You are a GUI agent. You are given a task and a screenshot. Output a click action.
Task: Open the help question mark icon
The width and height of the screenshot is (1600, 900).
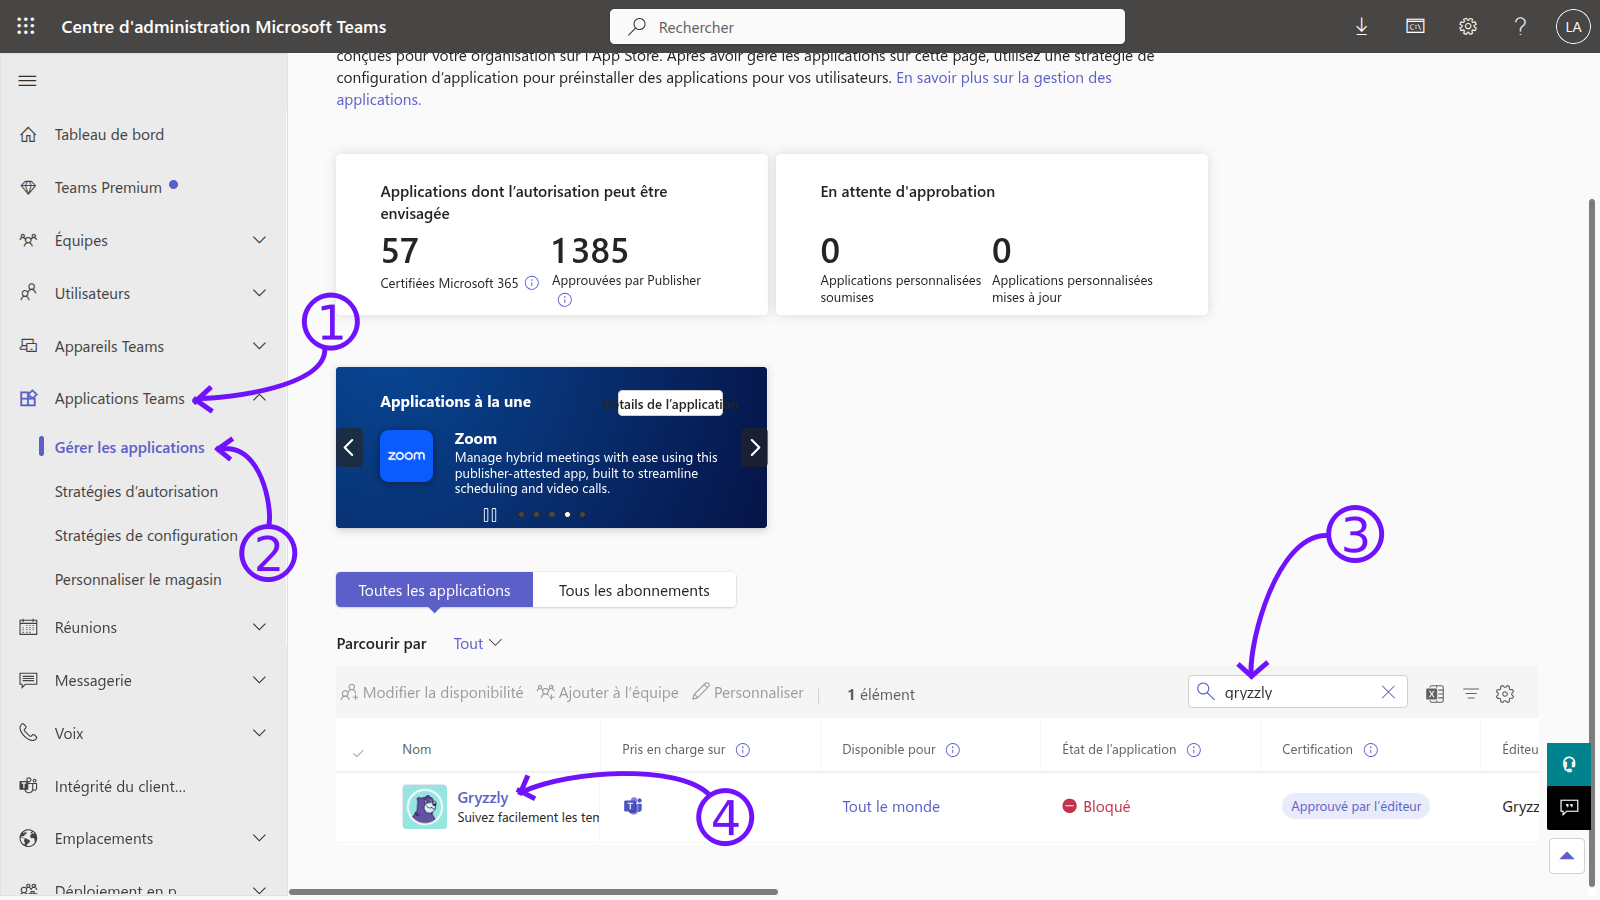(x=1520, y=27)
